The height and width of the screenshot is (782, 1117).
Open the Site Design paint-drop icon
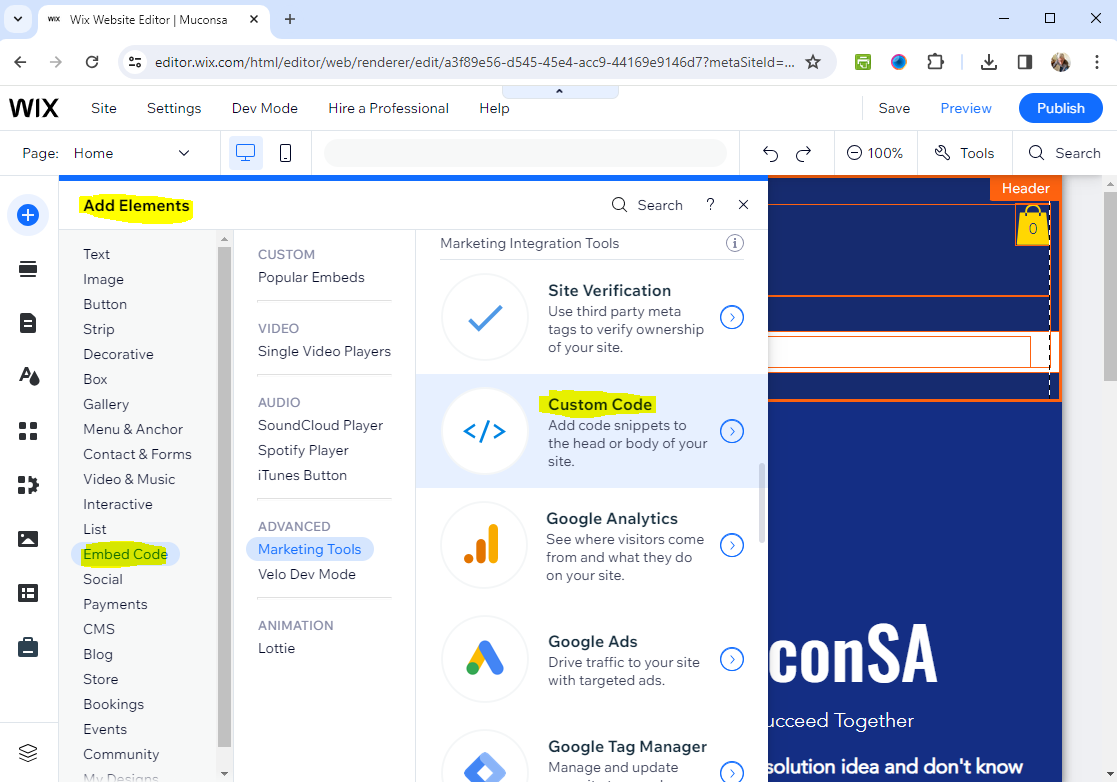(x=28, y=376)
